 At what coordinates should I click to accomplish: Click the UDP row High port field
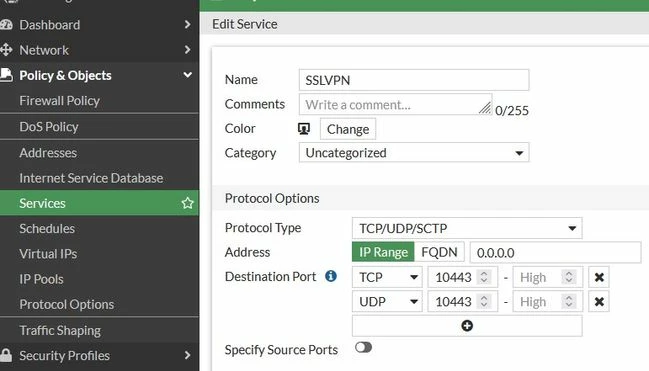point(548,302)
